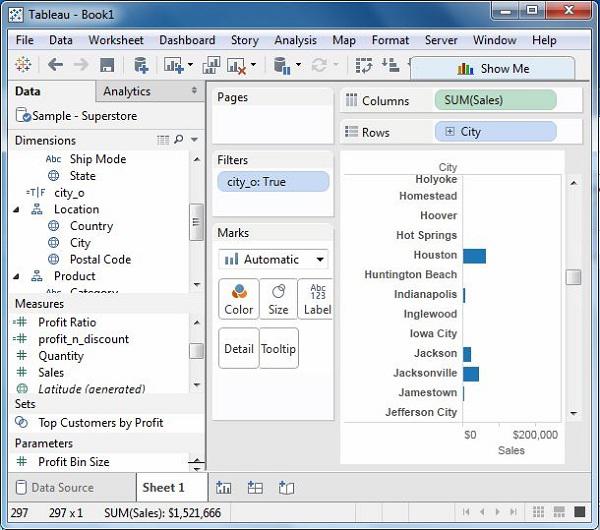View data grid icon in Dimensions header
This screenshot has height=530, width=600.
[x=163, y=140]
